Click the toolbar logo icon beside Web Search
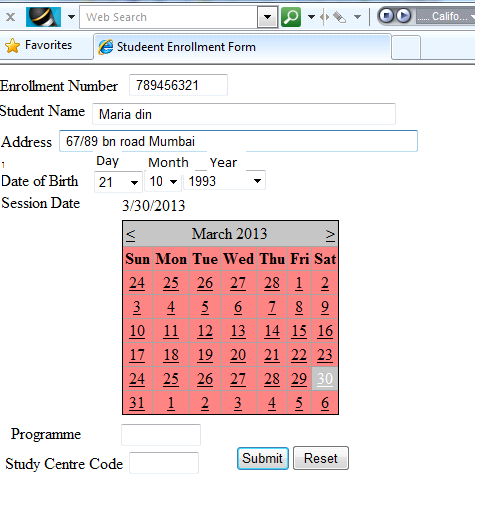Image resolution: width=480 pixels, height=523 pixels. click(x=43, y=17)
